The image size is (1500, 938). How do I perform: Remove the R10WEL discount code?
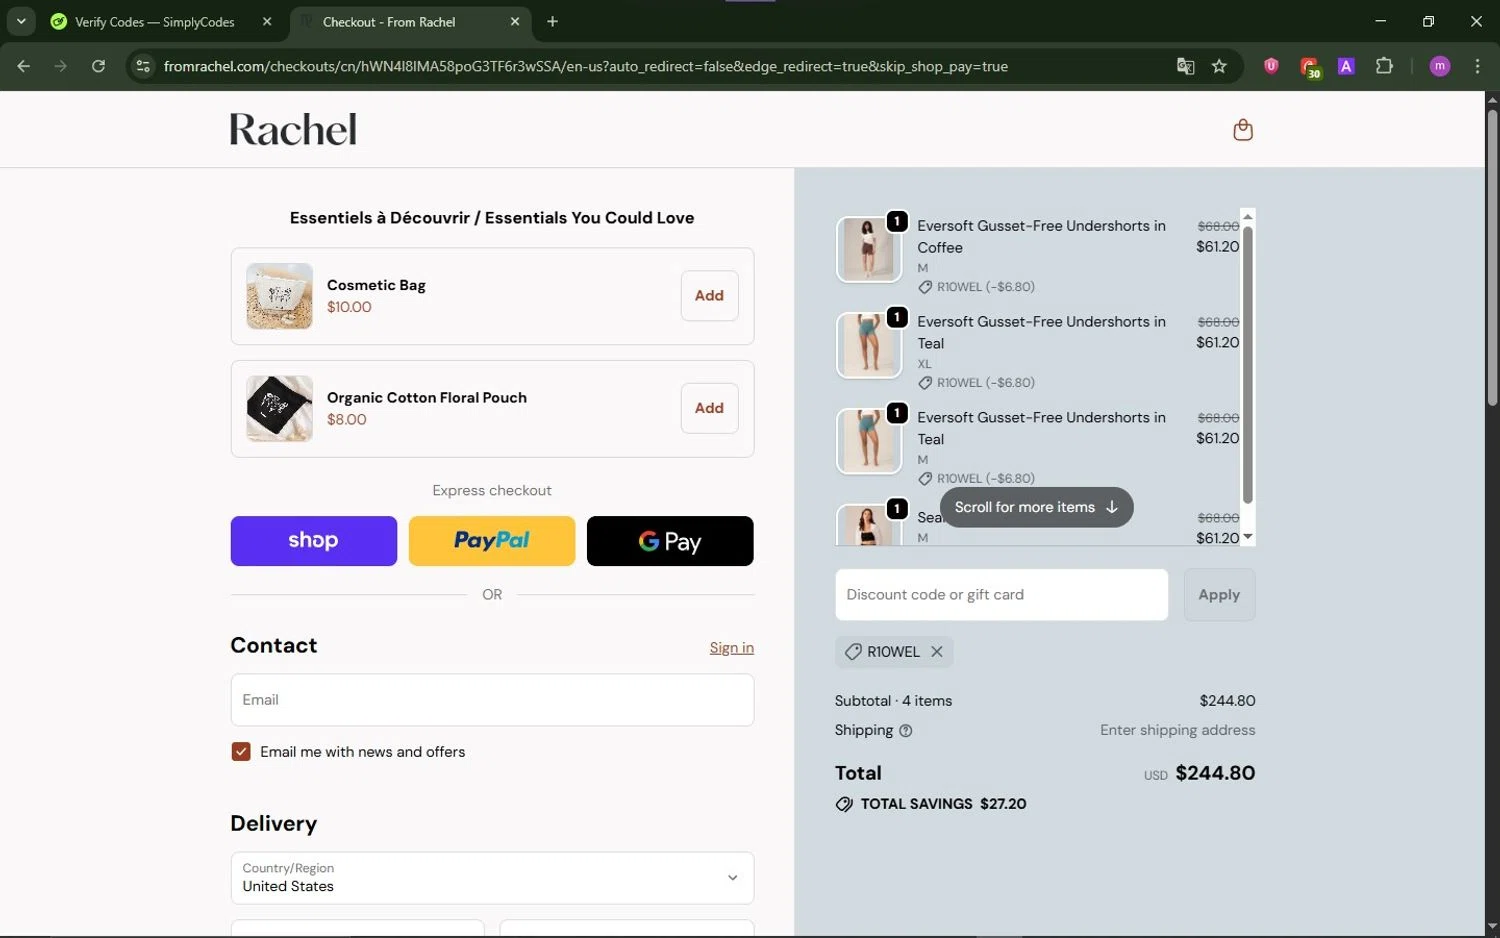click(x=937, y=651)
